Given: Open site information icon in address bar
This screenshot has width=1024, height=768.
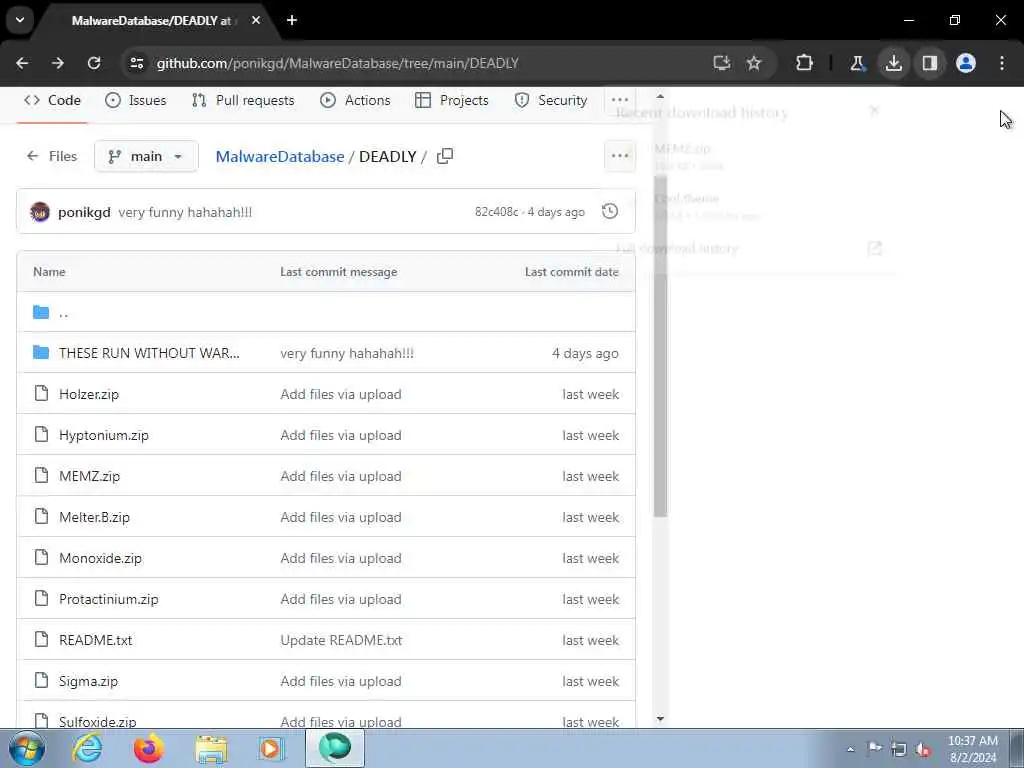Looking at the screenshot, I should 137,63.
